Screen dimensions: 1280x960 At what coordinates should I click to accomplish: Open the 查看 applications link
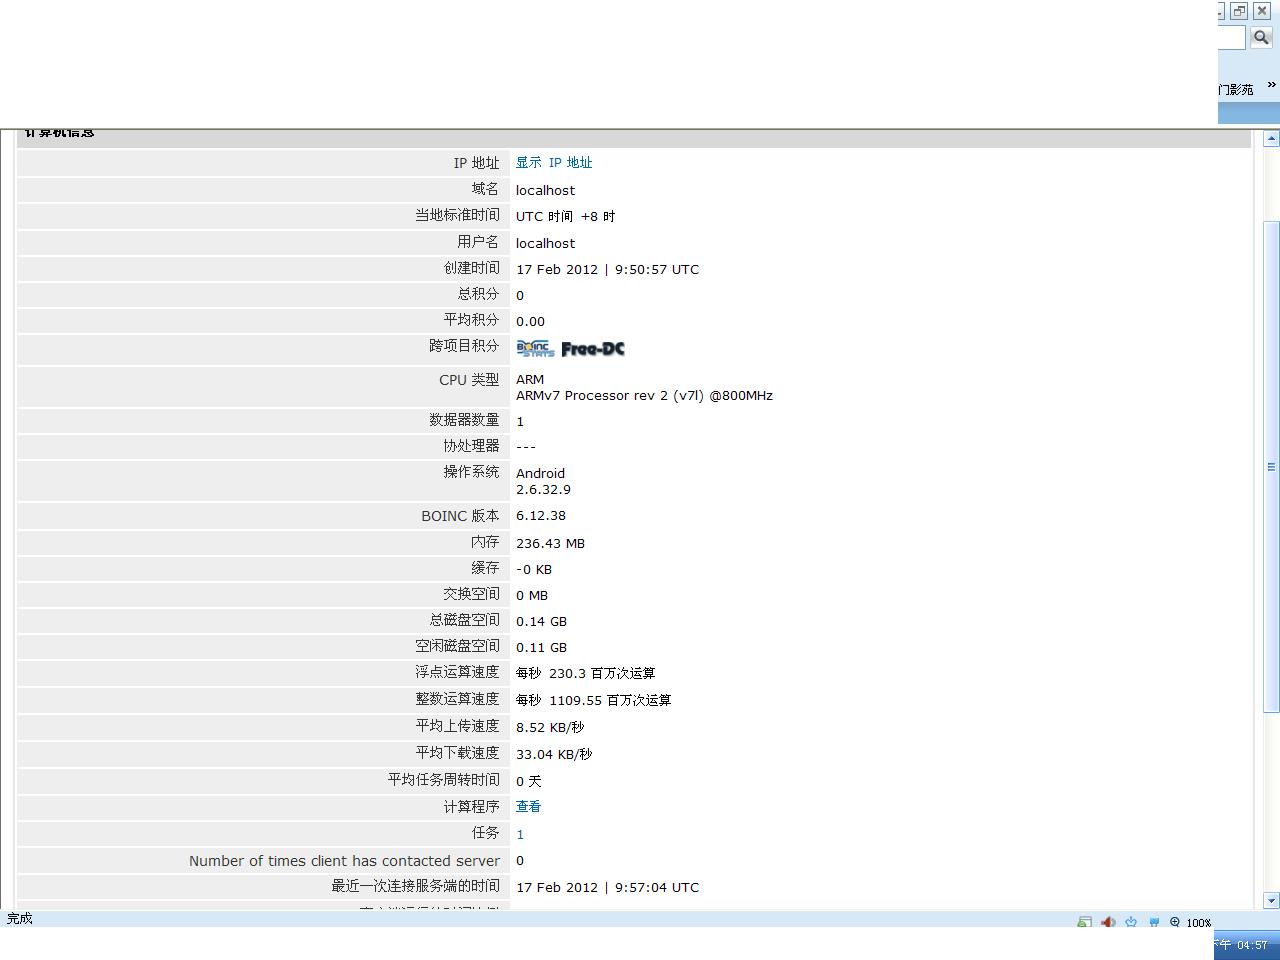(x=528, y=807)
